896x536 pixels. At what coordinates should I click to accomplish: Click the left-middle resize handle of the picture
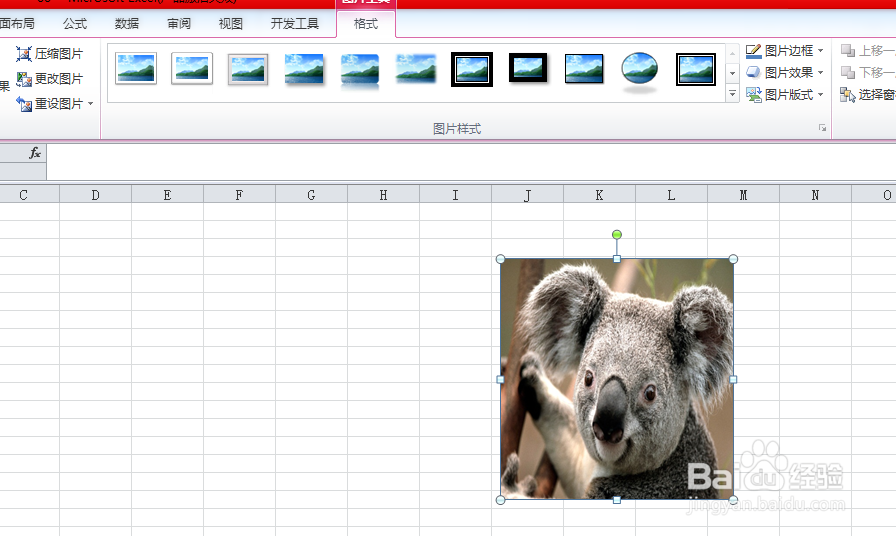pos(501,379)
